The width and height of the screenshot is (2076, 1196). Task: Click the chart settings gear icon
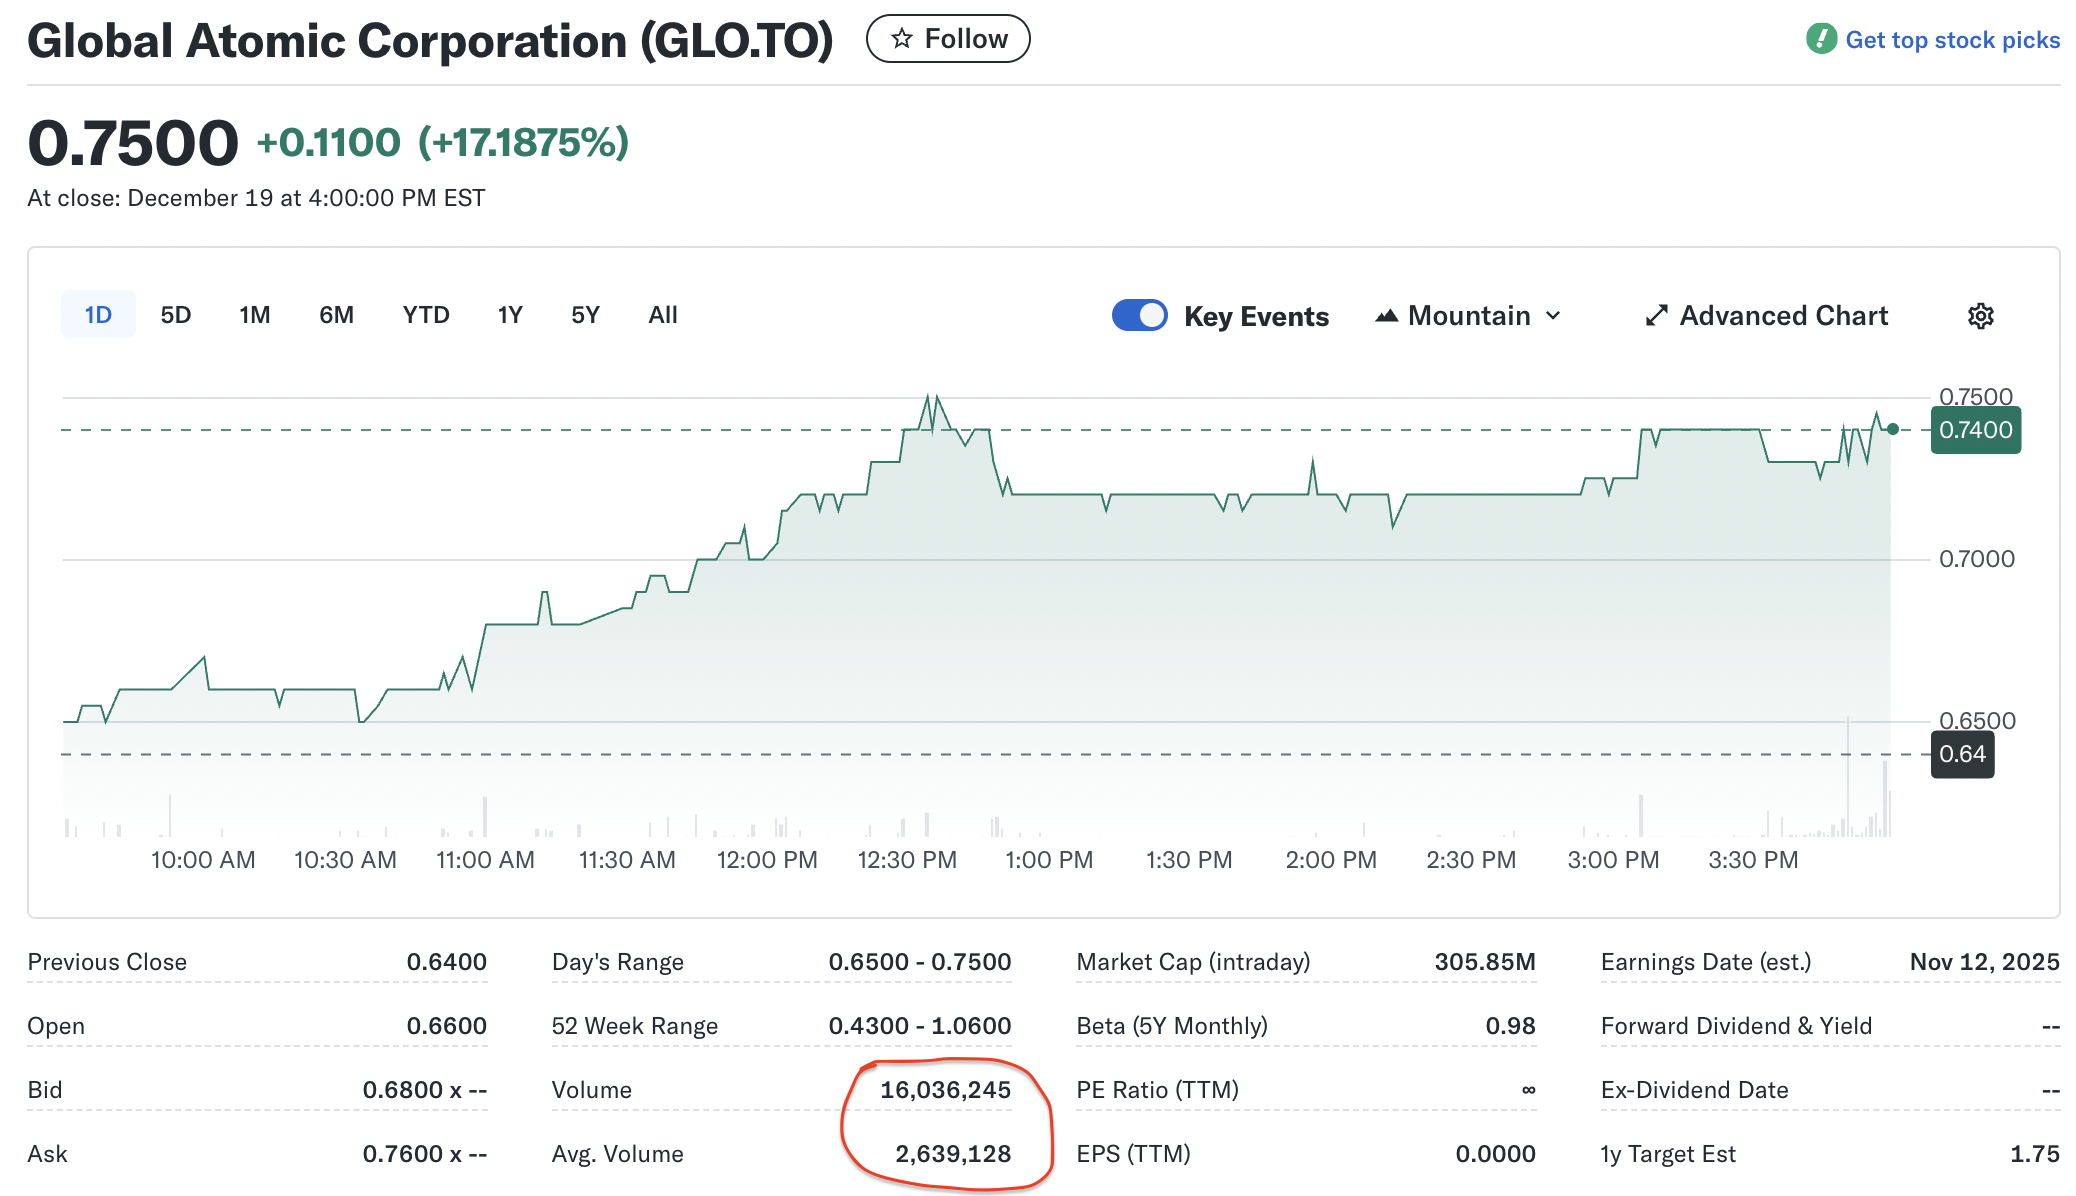[1980, 316]
